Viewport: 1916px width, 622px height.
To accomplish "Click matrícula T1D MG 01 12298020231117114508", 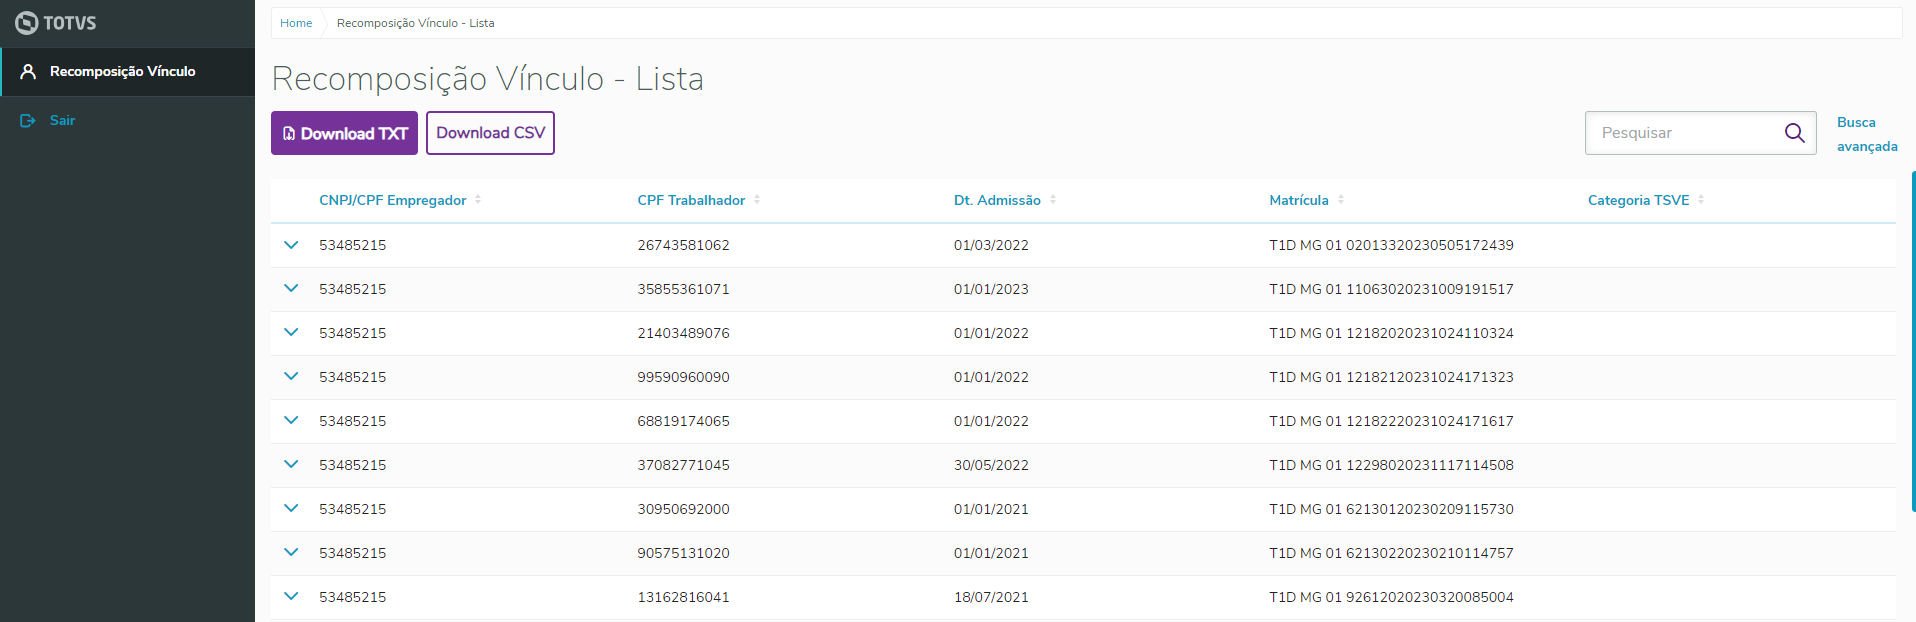I will (x=1391, y=465).
